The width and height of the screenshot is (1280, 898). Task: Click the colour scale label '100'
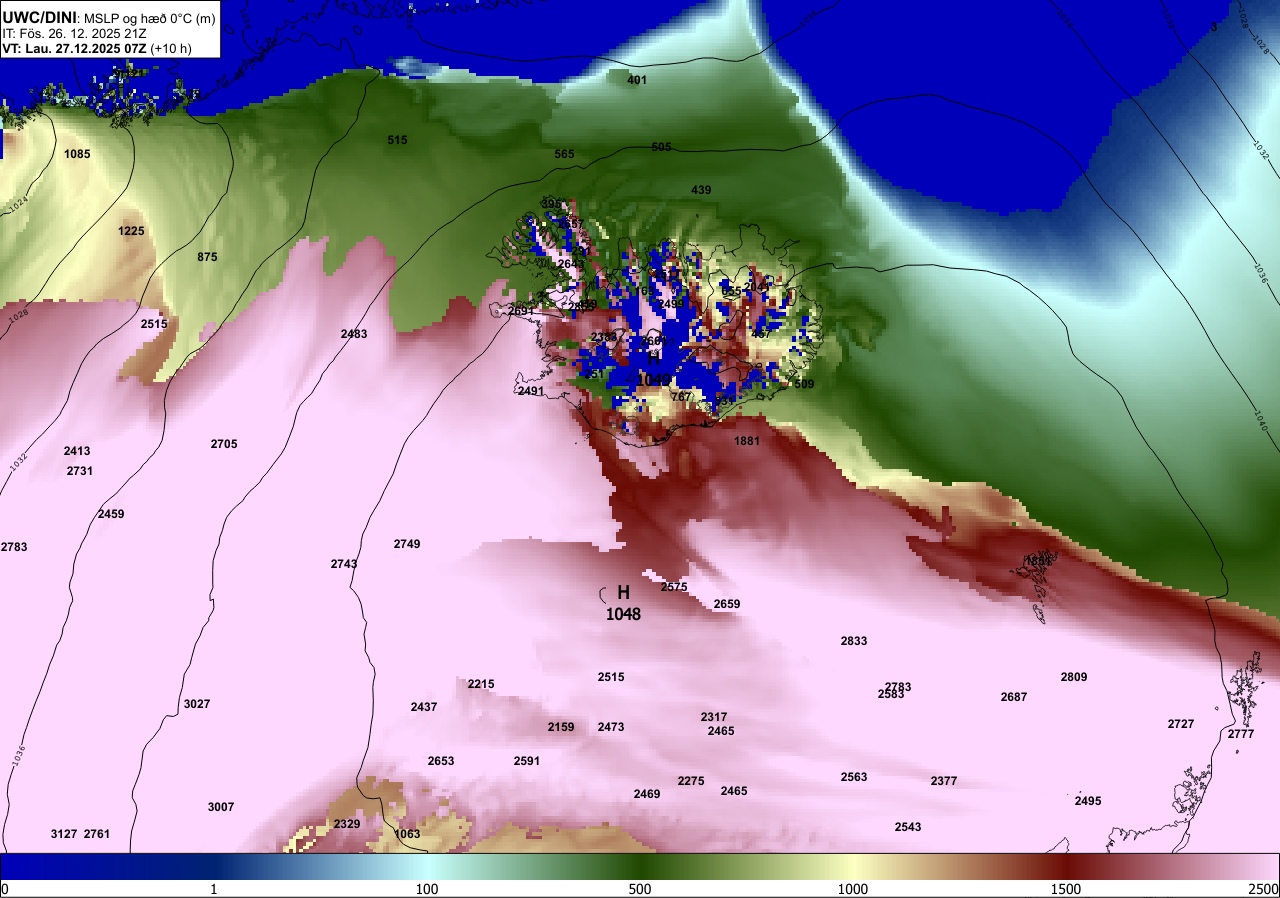coord(427,889)
